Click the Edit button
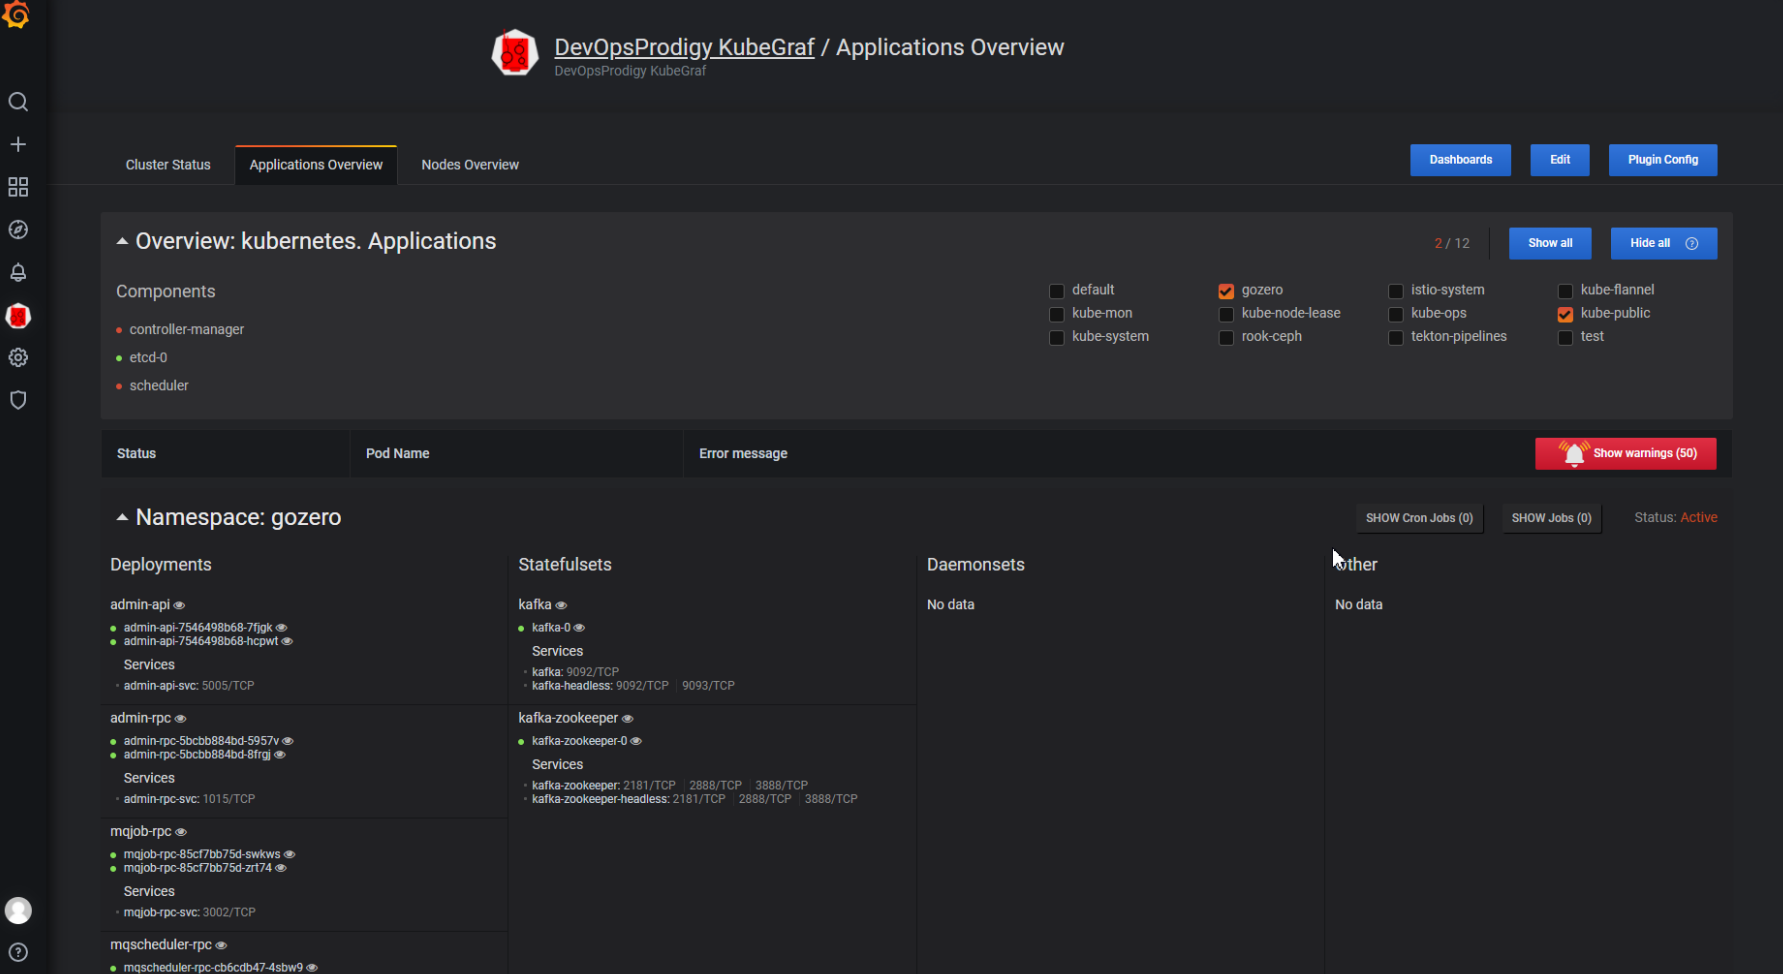This screenshot has height=974, width=1783. [x=1560, y=160]
